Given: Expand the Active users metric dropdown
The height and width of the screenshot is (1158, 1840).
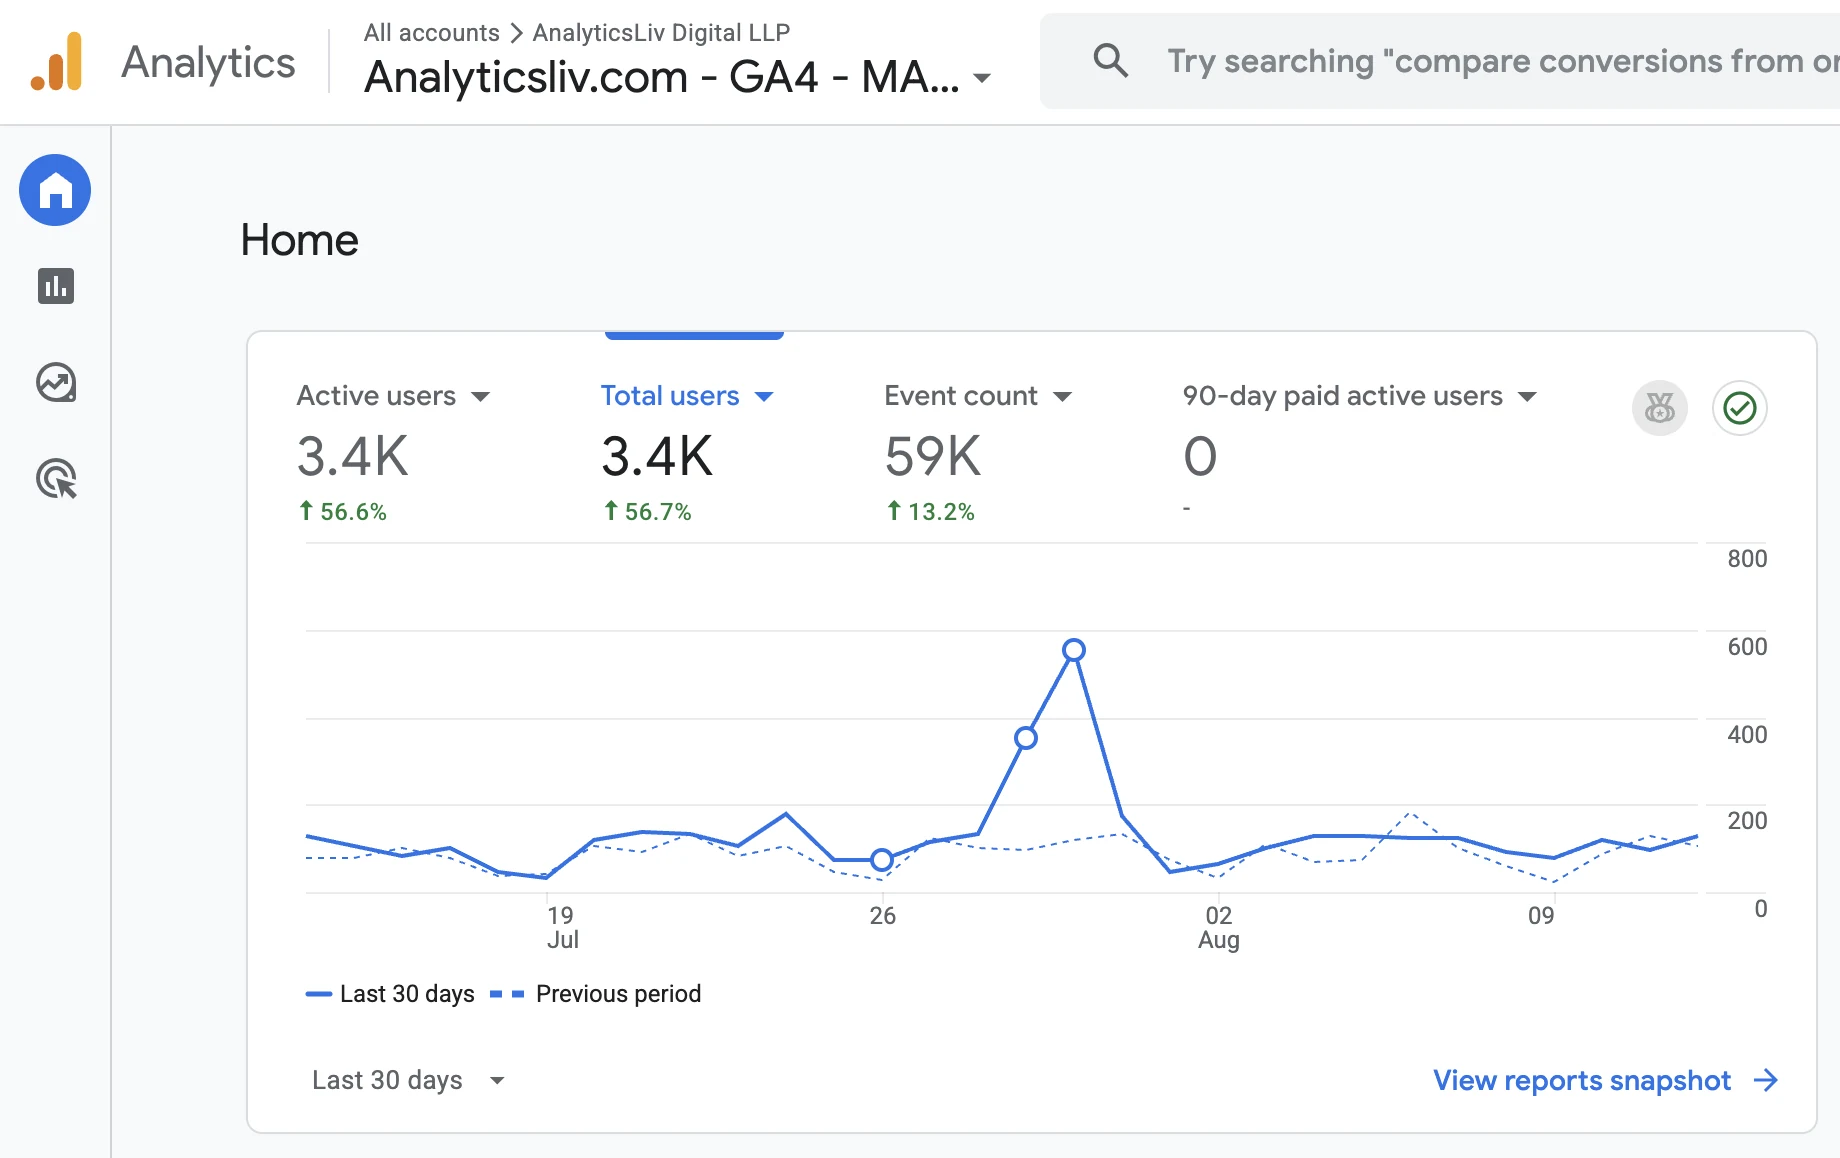Looking at the screenshot, I should (480, 397).
